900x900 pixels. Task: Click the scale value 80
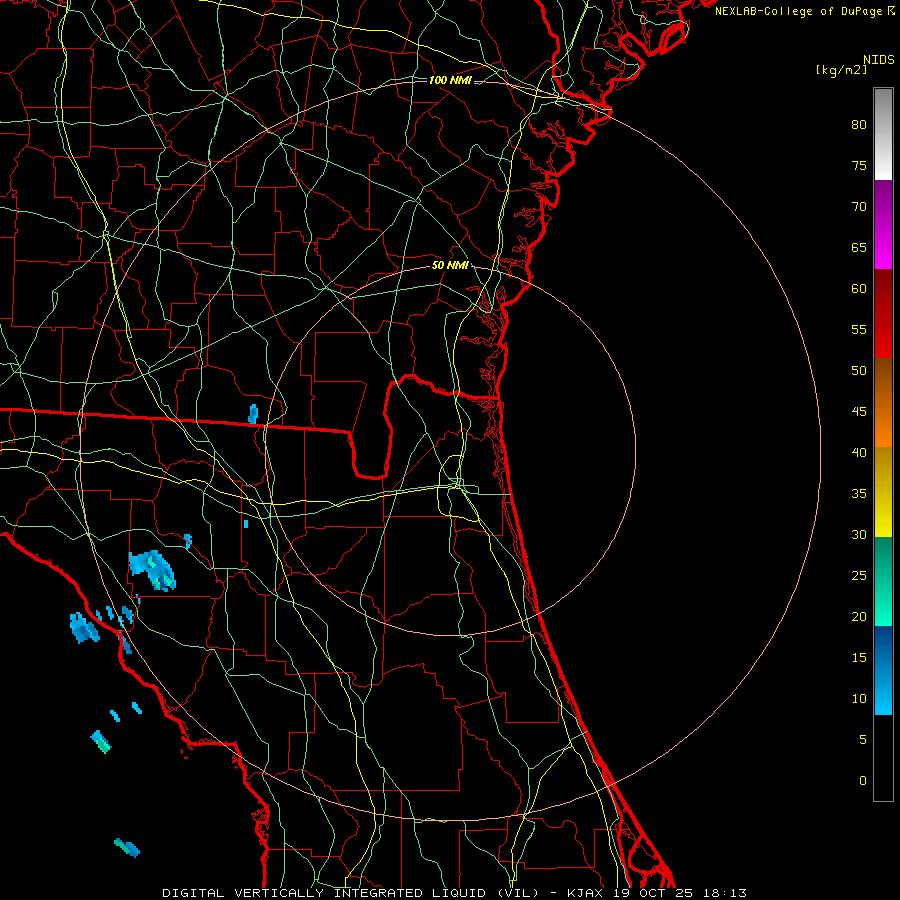click(x=859, y=125)
